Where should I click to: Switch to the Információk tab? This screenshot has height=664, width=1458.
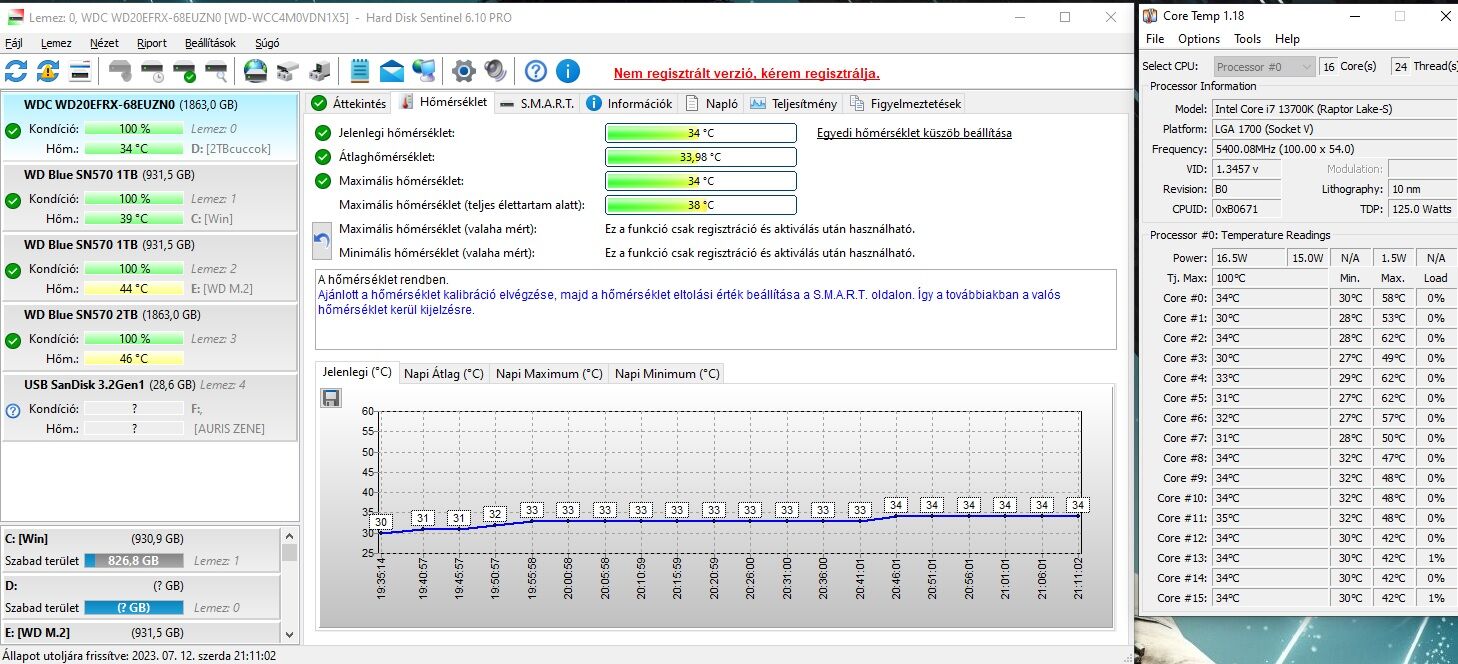(630, 103)
